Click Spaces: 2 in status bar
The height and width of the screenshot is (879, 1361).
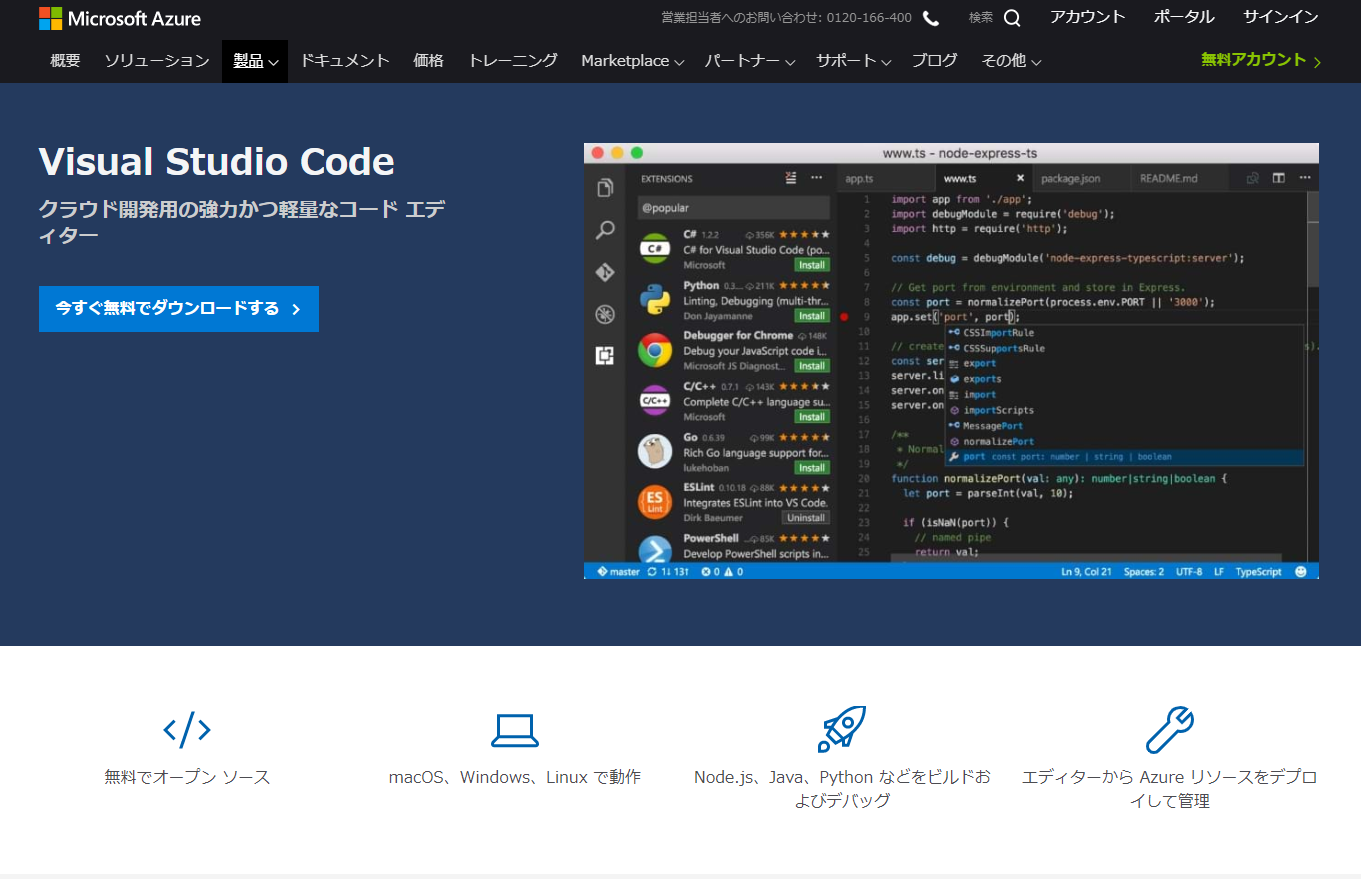1144,572
